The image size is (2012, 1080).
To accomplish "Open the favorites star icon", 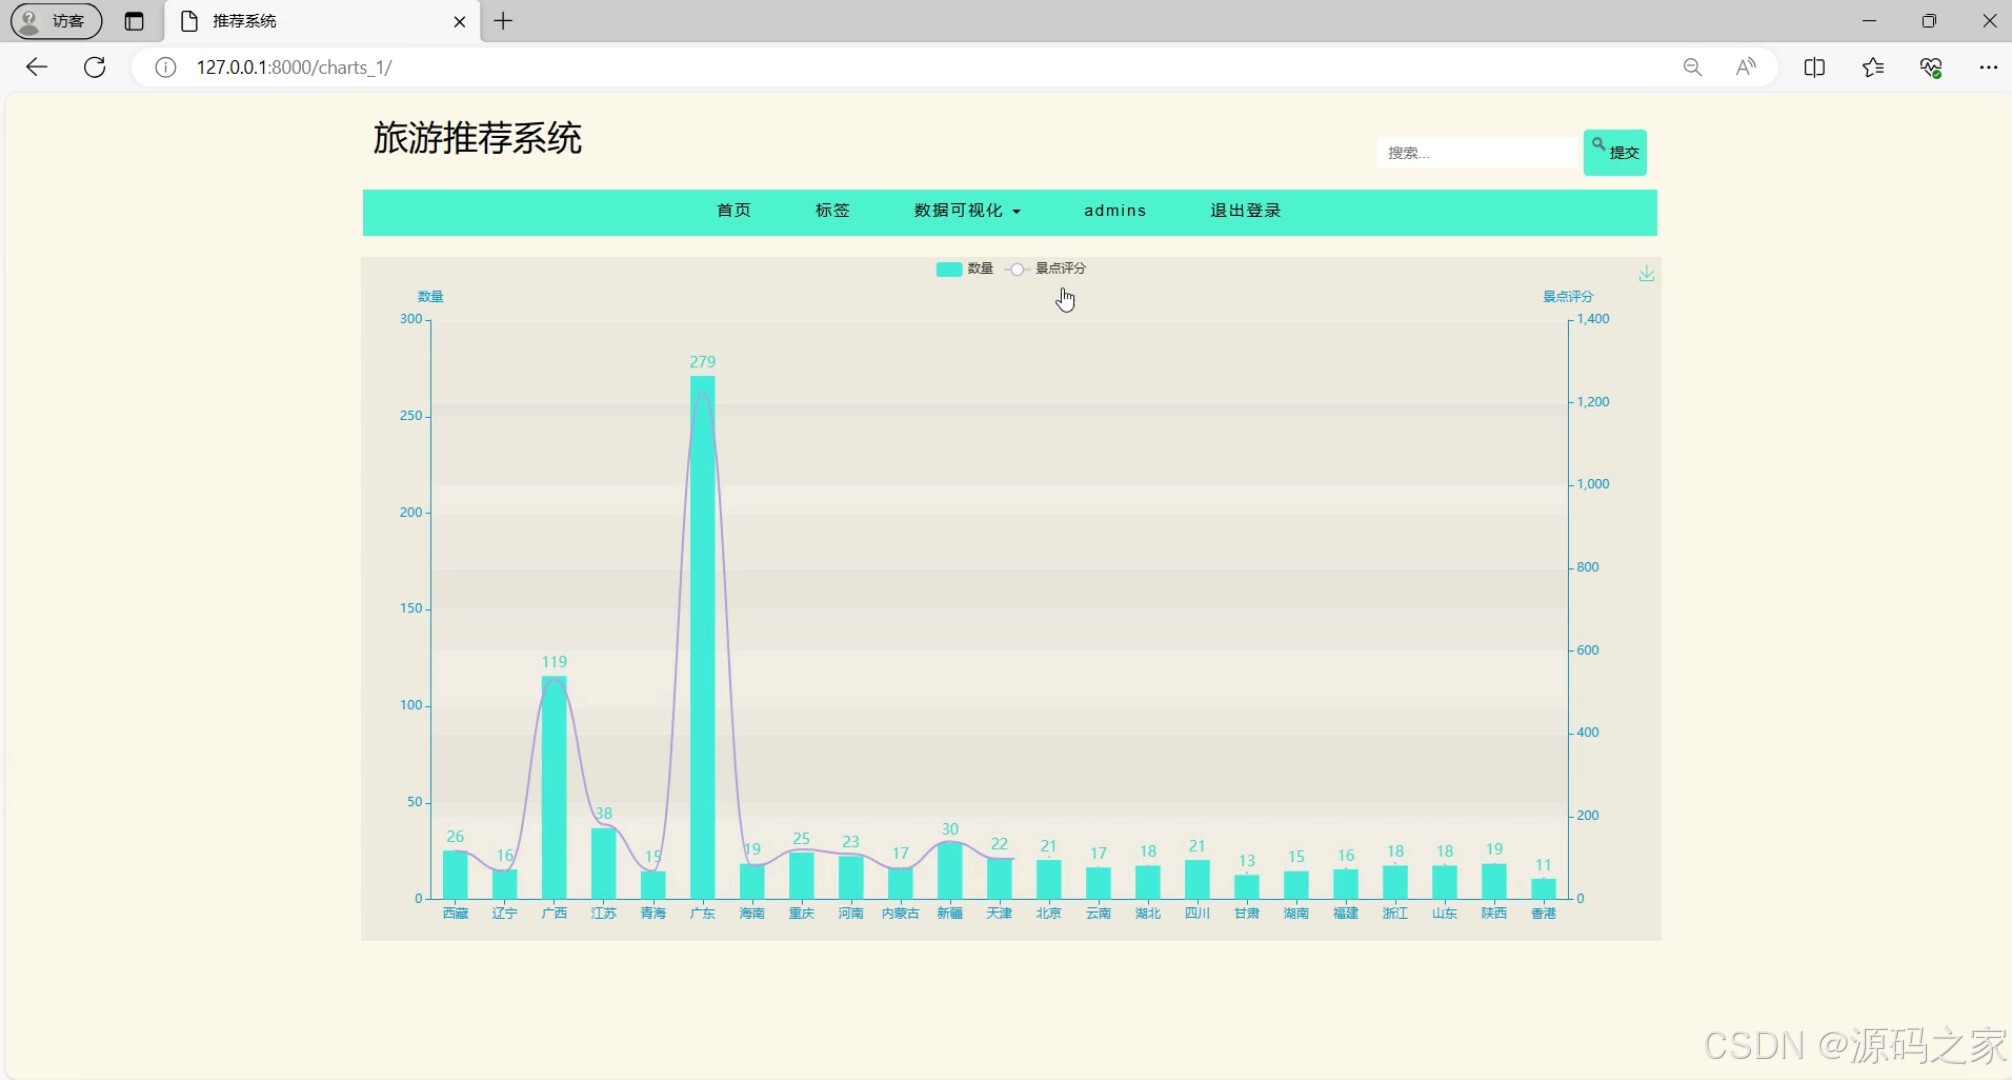I will 1873,67.
